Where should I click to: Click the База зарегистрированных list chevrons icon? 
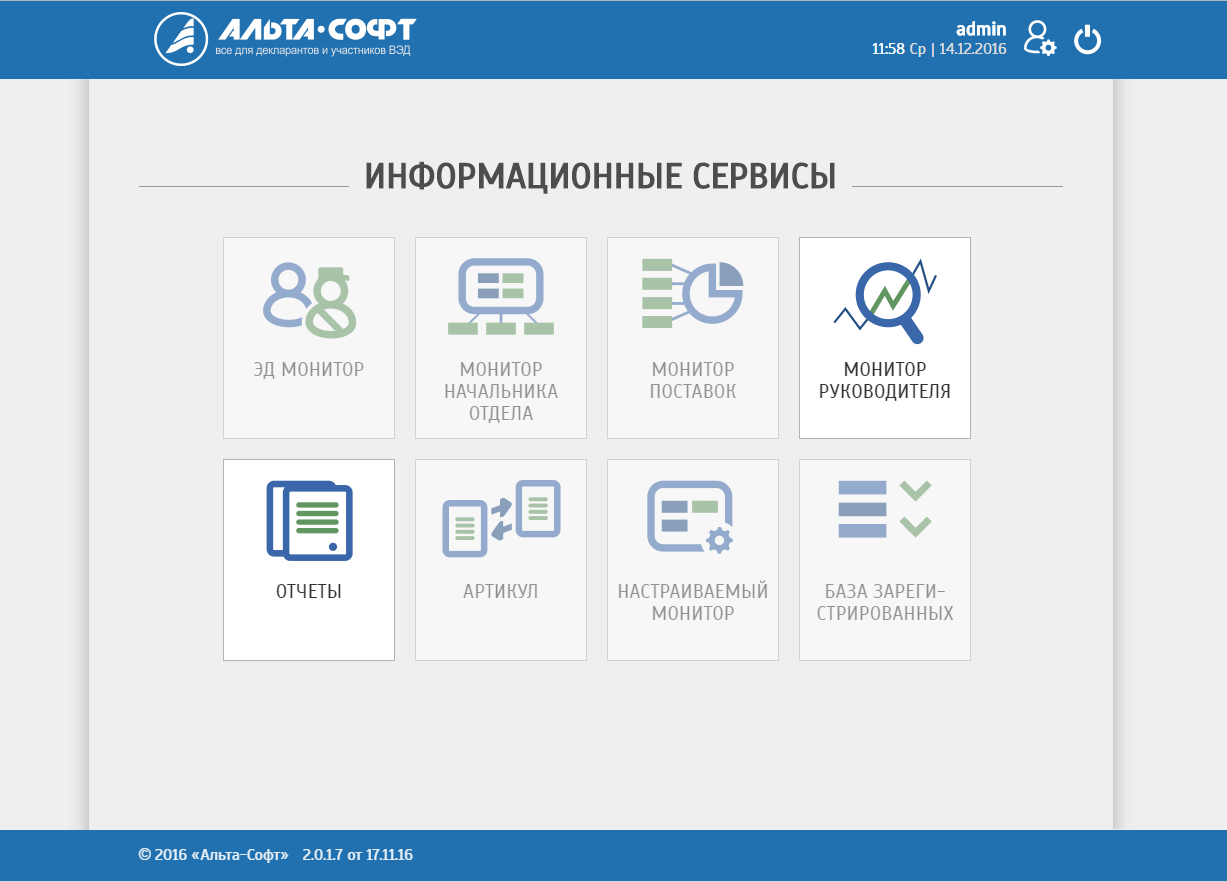pos(885,510)
